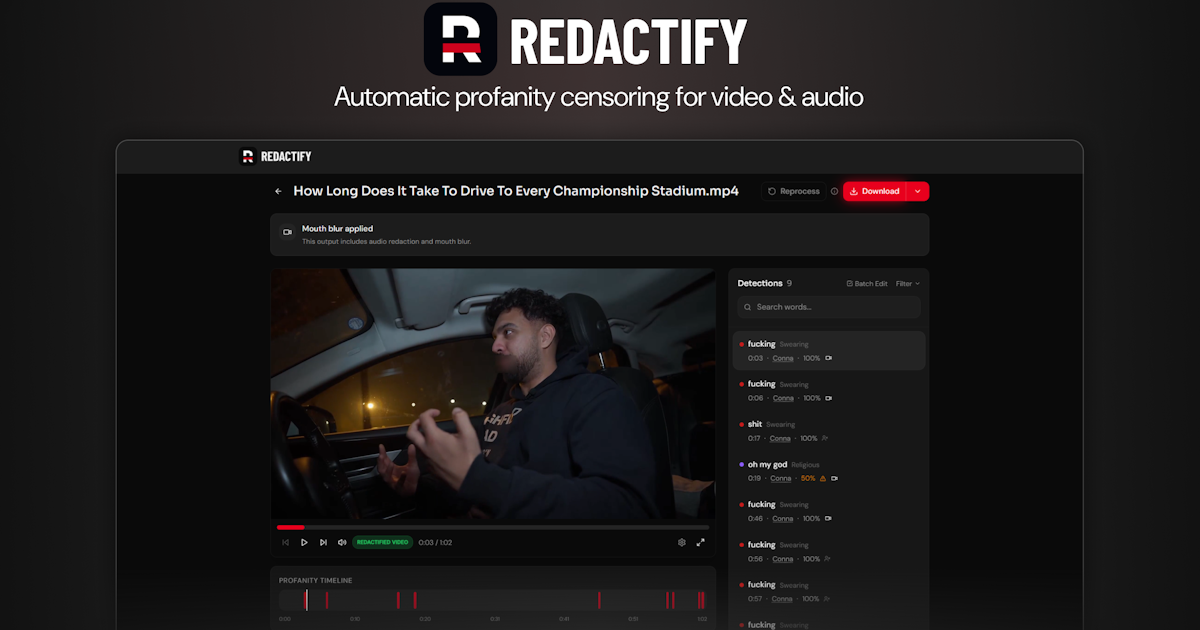1200x630 pixels.
Task: Click the person icon on the 0:17 row
Action: click(x=825, y=438)
